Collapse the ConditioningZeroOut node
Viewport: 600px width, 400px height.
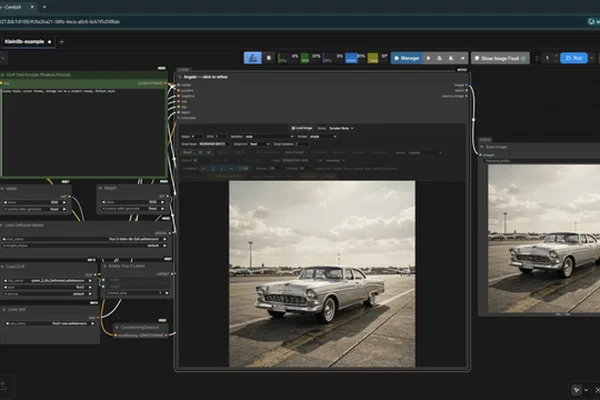[x=117, y=328]
